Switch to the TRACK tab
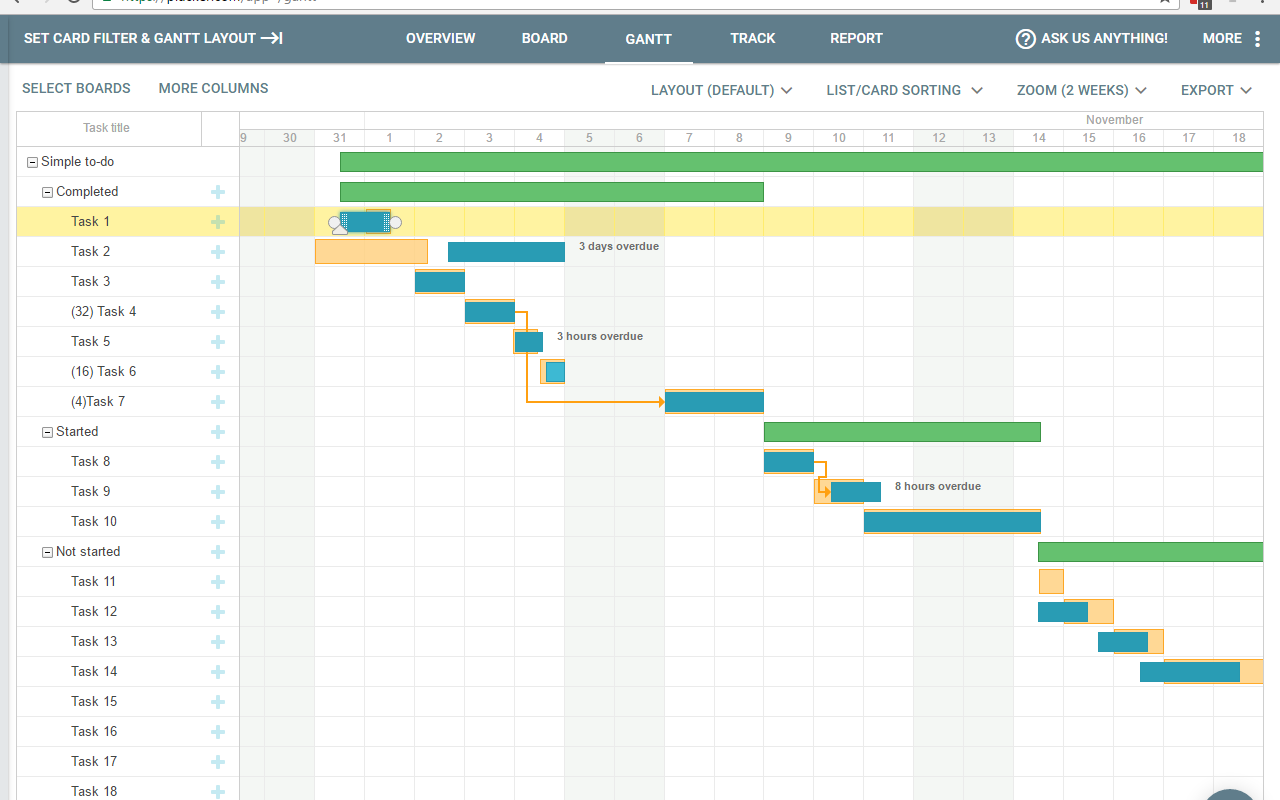 (x=753, y=39)
